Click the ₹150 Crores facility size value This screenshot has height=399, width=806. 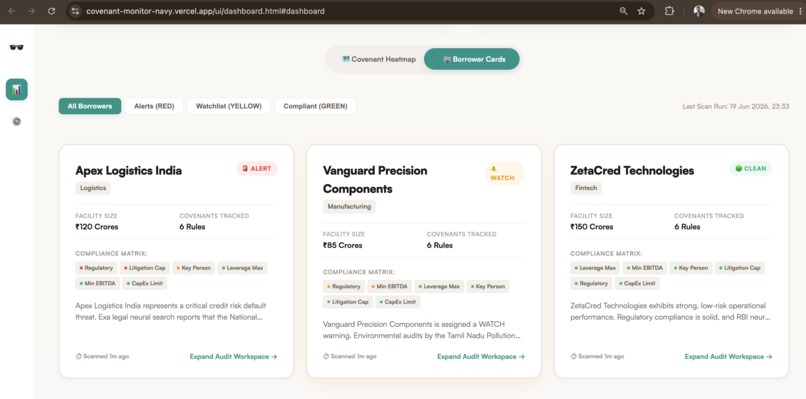tap(592, 227)
